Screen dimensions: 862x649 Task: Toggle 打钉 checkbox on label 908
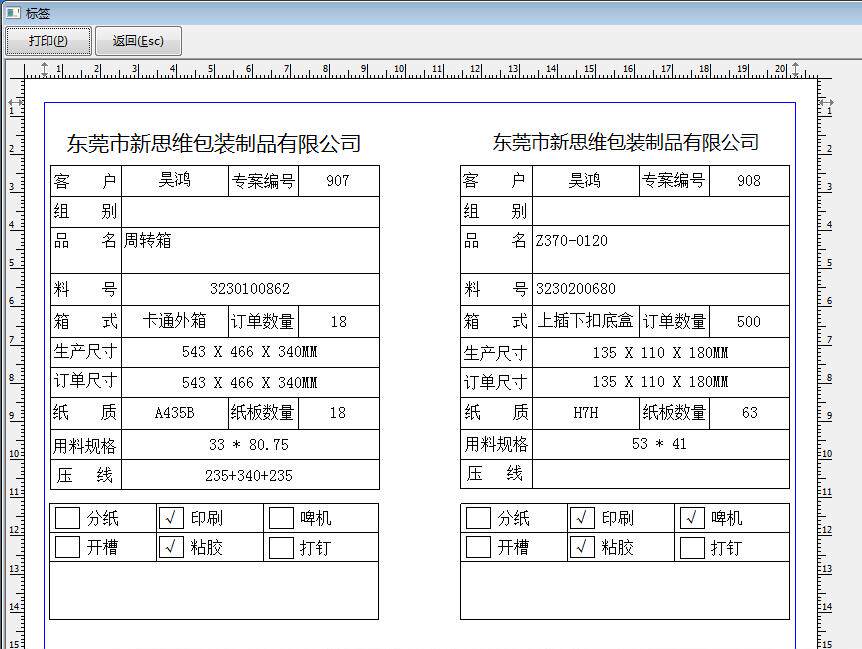click(x=692, y=547)
